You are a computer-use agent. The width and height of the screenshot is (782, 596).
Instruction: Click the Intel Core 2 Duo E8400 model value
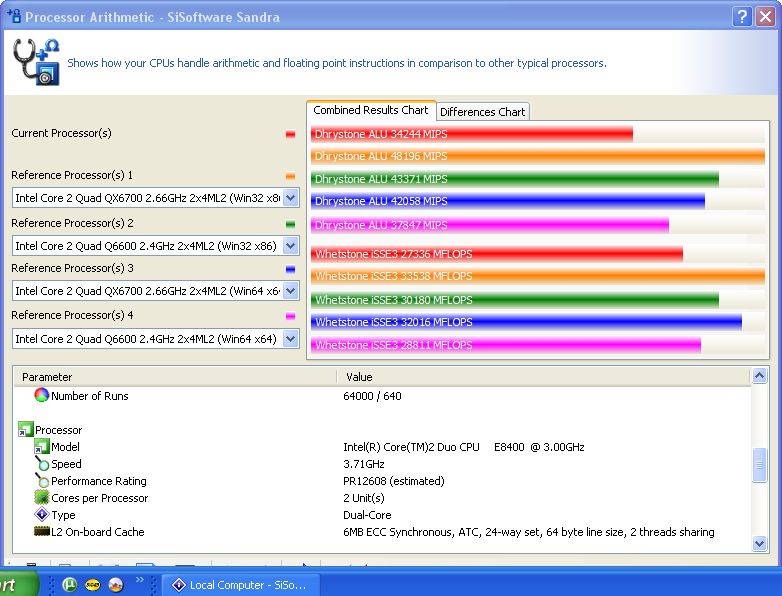464,447
